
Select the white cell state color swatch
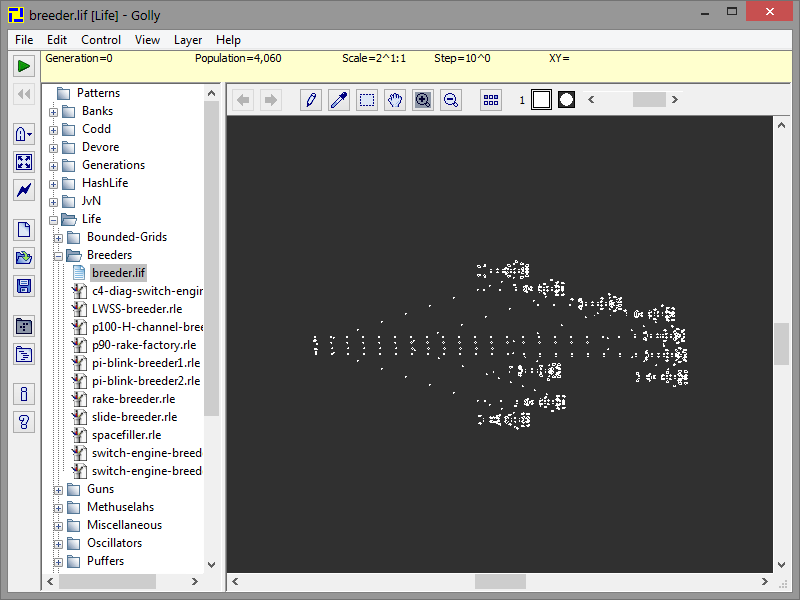pos(541,100)
